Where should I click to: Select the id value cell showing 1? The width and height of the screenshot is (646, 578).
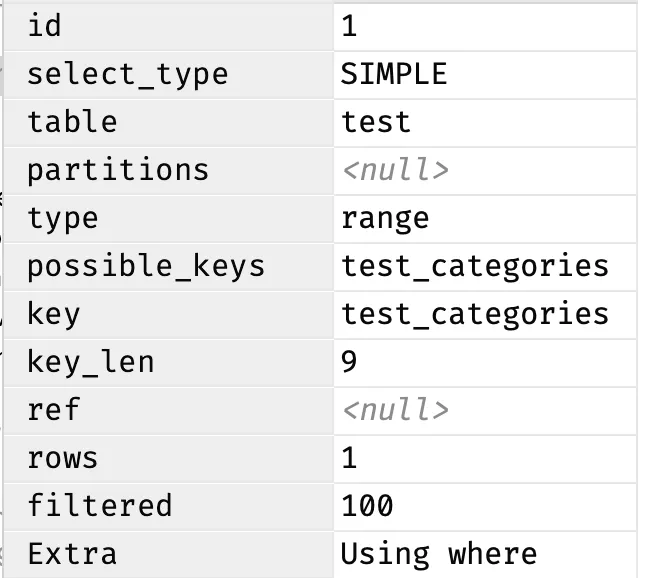tap(485, 27)
